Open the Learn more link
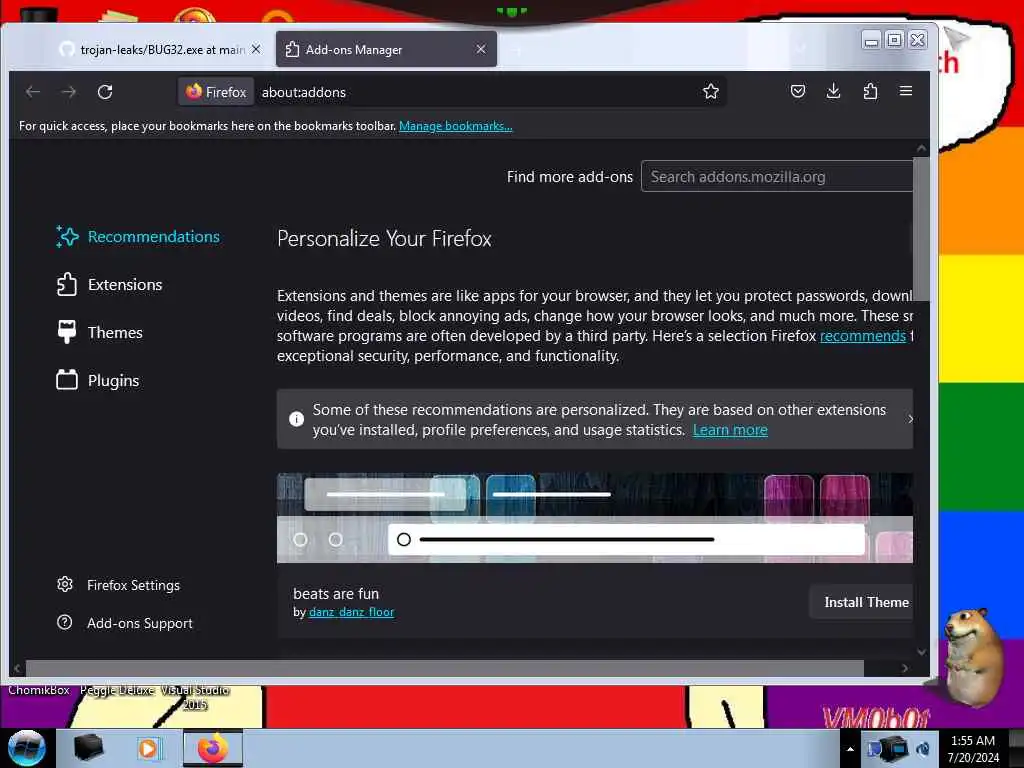The height and width of the screenshot is (768, 1024). [730, 430]
